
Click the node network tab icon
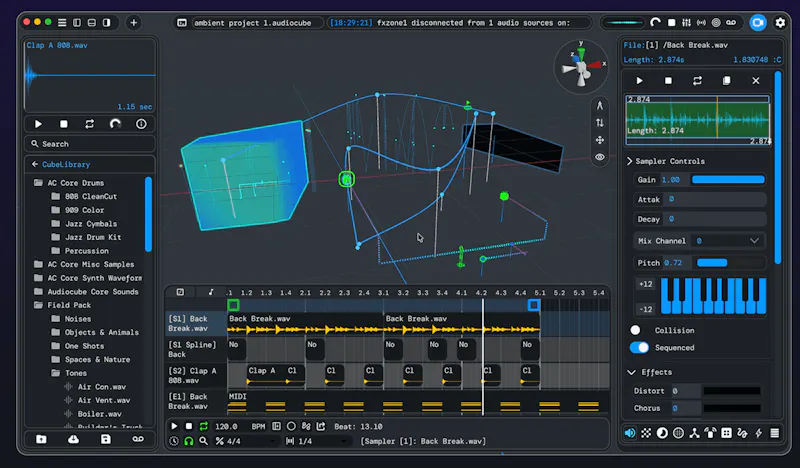tap(694, 433)
